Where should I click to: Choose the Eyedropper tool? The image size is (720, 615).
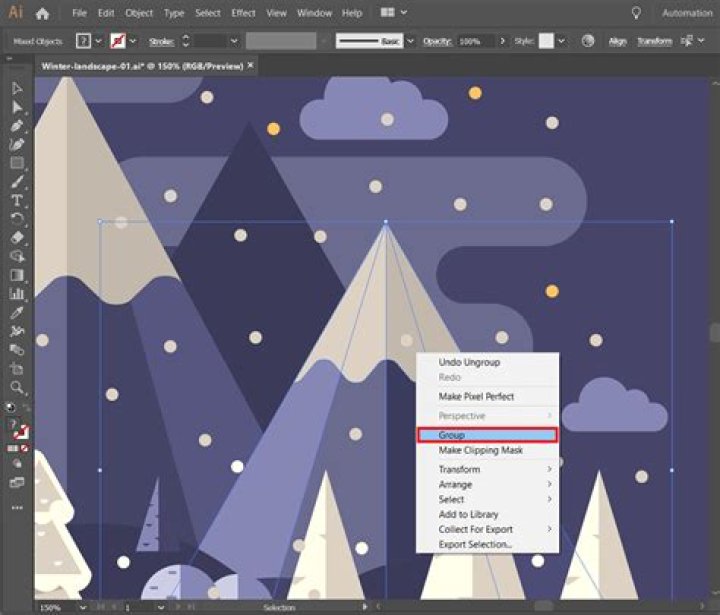[x=17, y=313]
